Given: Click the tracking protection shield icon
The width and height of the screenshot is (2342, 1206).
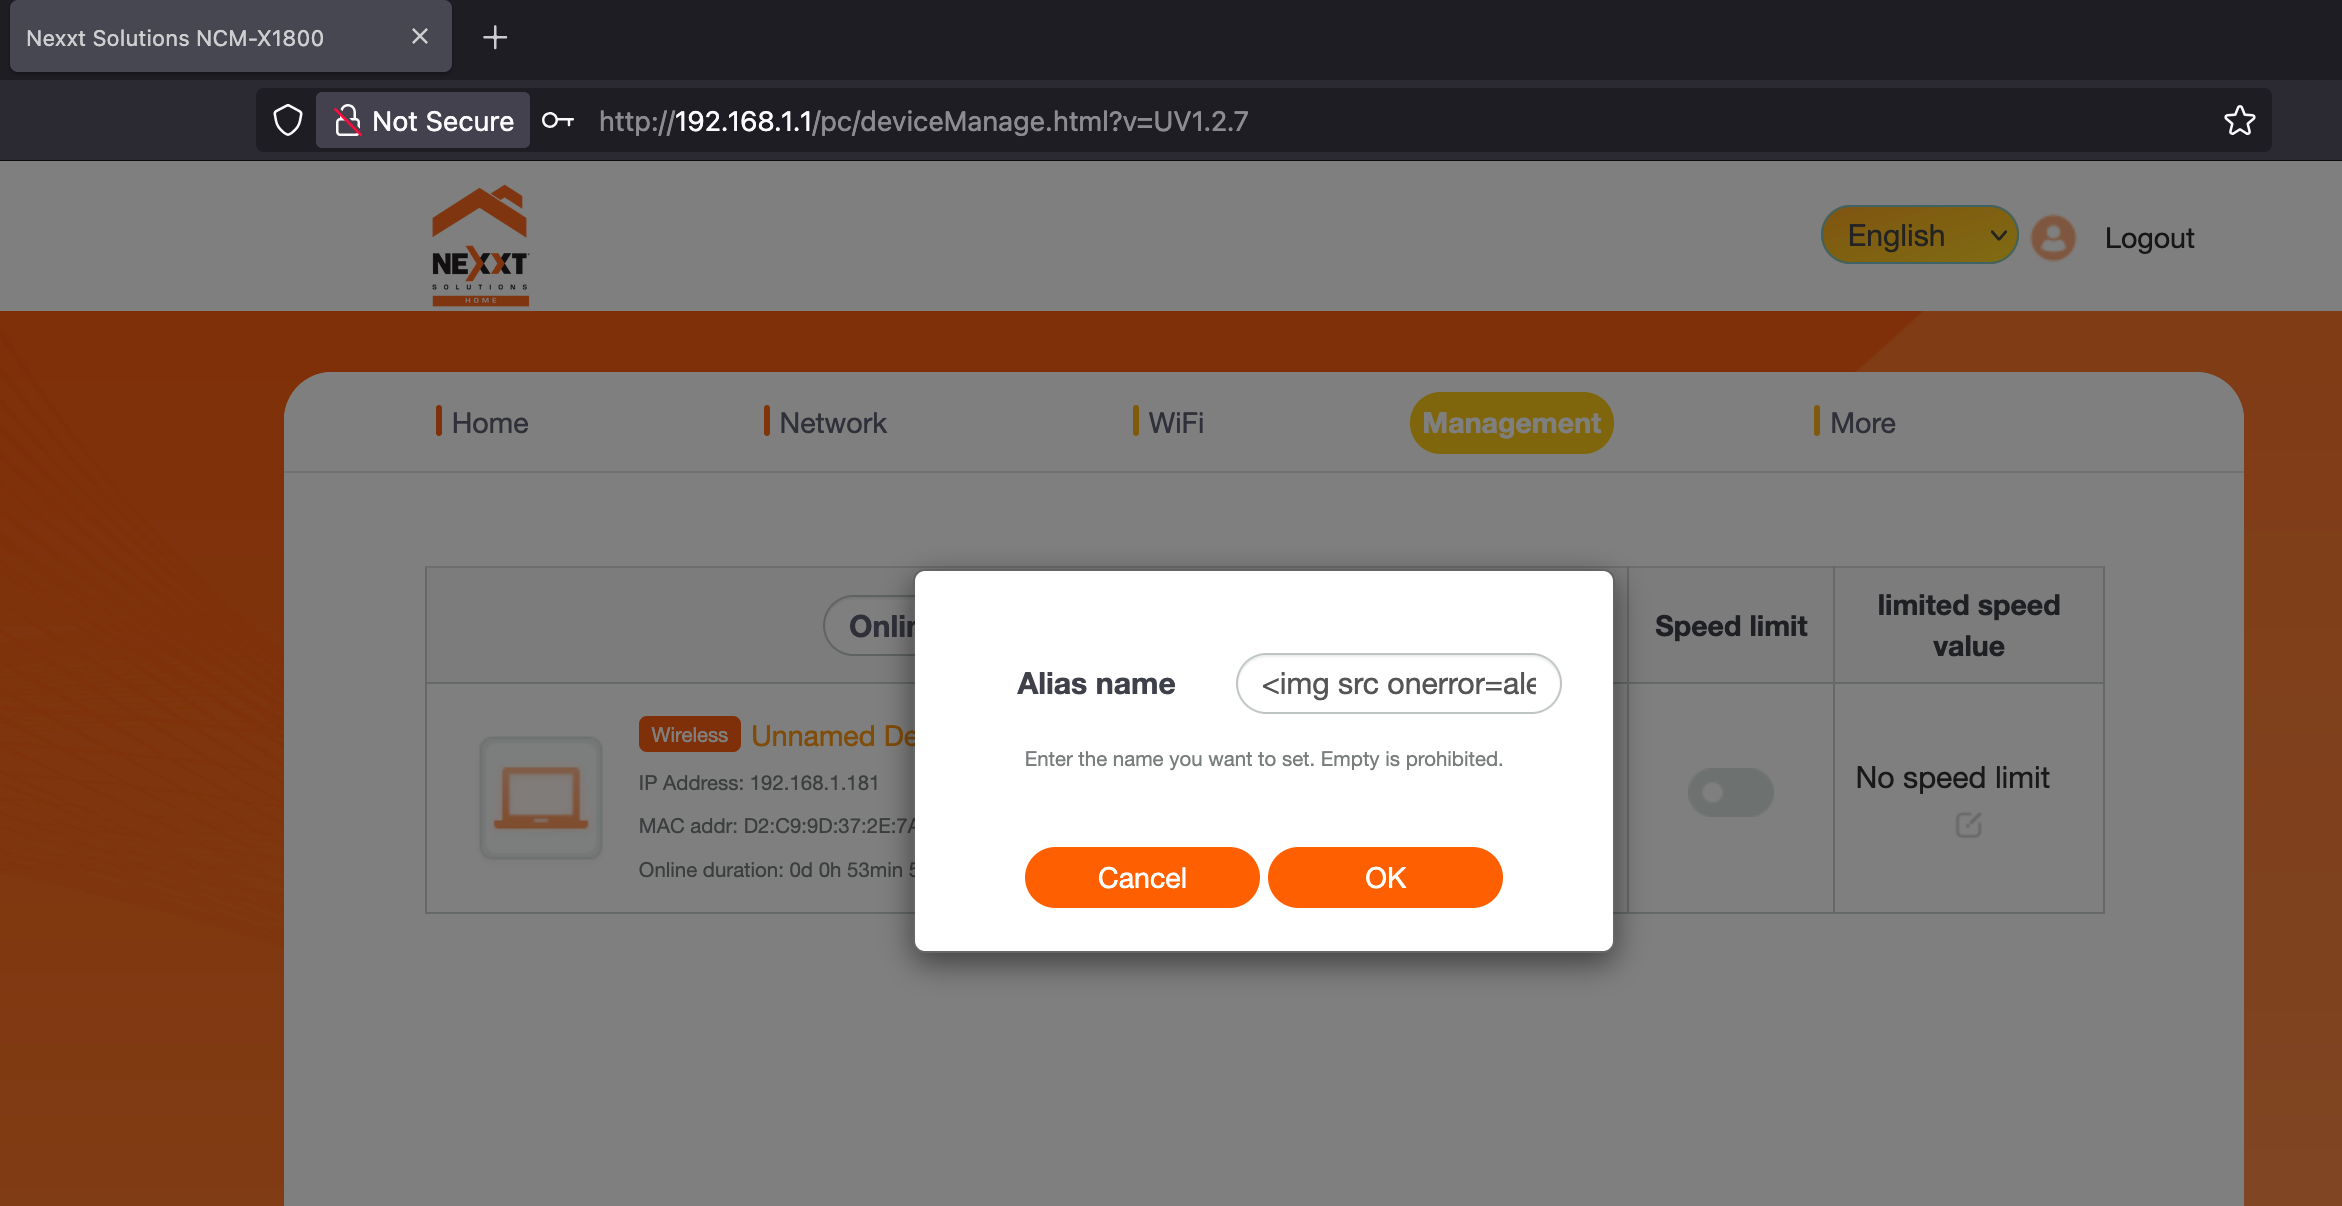Looking at the screenshot, I should tap(288, 121).
